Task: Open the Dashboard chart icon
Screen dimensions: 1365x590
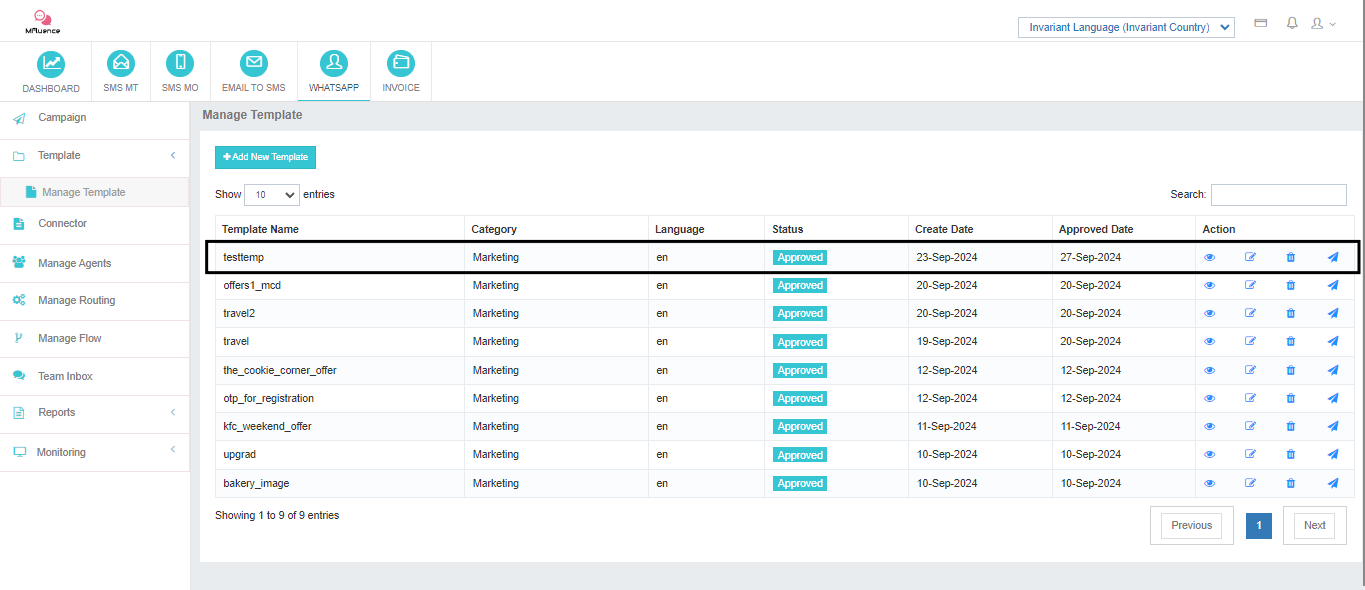Action: (x=50, y=64)
